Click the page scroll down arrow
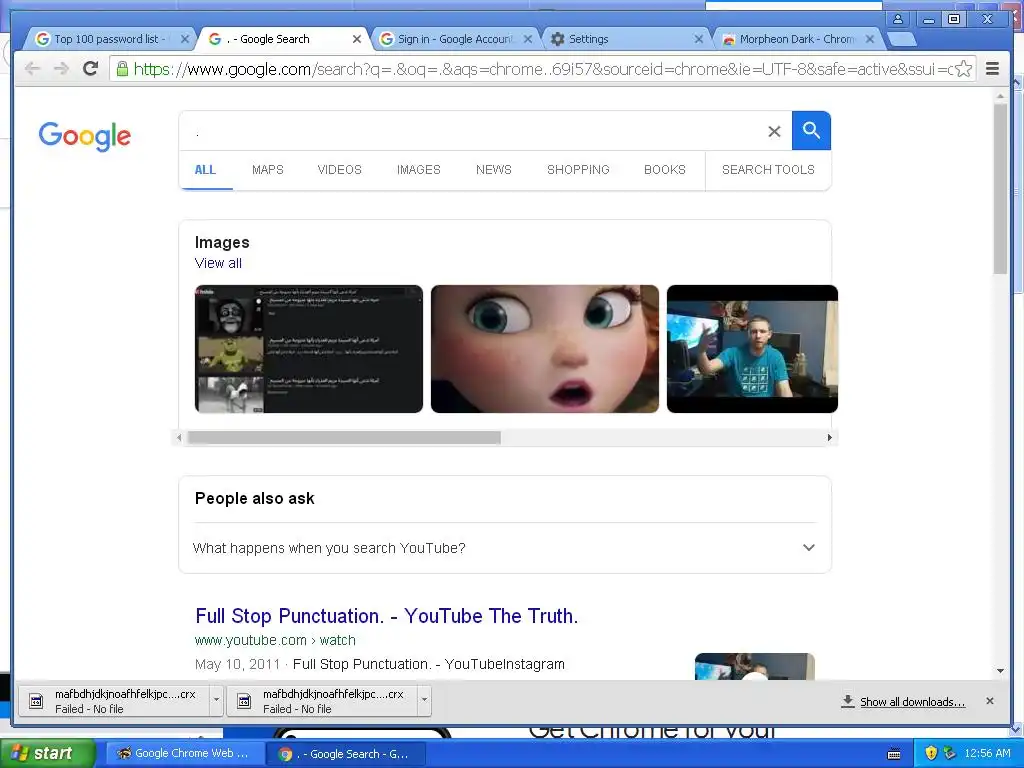Viewport: 1024px width, 768px height. pos(1000,671)
